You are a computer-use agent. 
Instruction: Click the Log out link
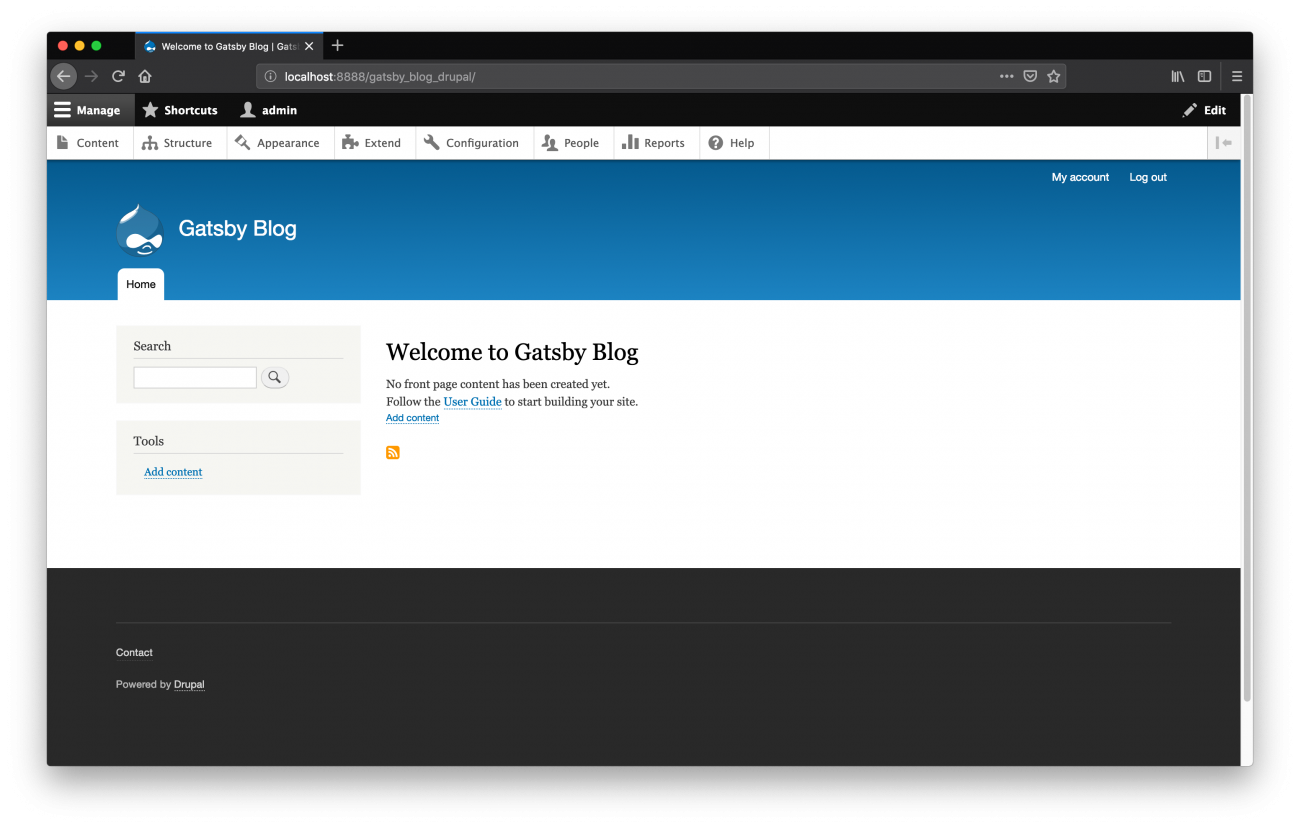point(1148,177)
